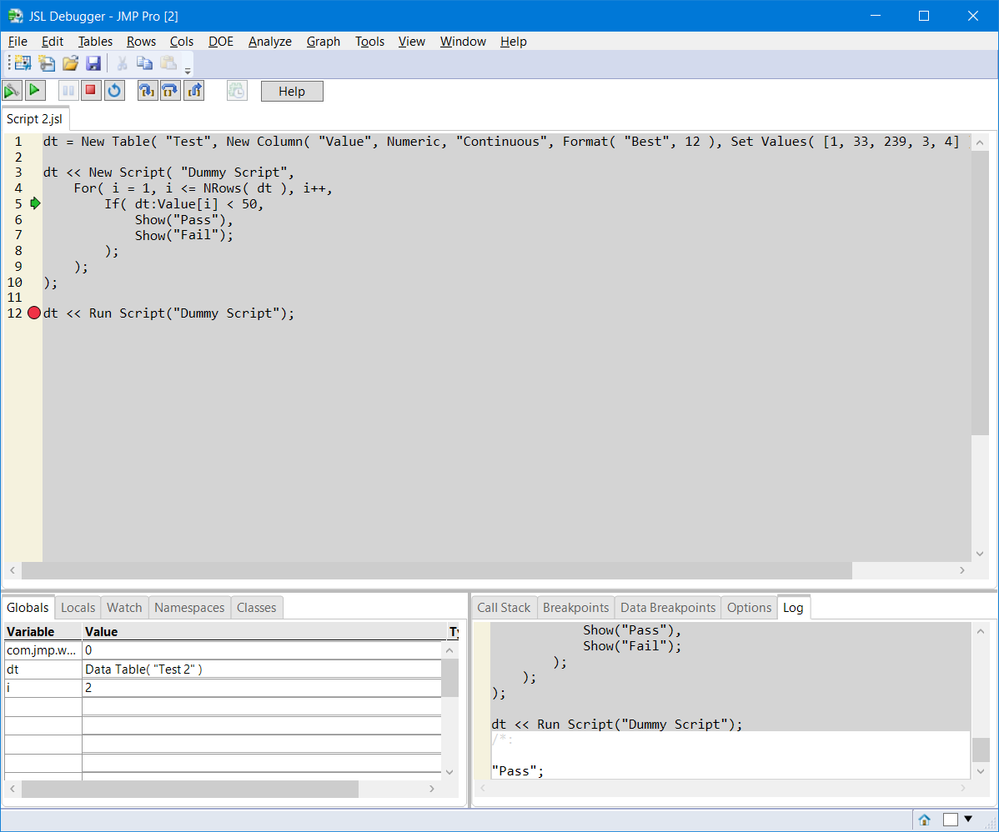The height and width of the screenshot is (832, 999).
Task: Stop debugging with the red Stop icon
Action: tap(91, 90)
